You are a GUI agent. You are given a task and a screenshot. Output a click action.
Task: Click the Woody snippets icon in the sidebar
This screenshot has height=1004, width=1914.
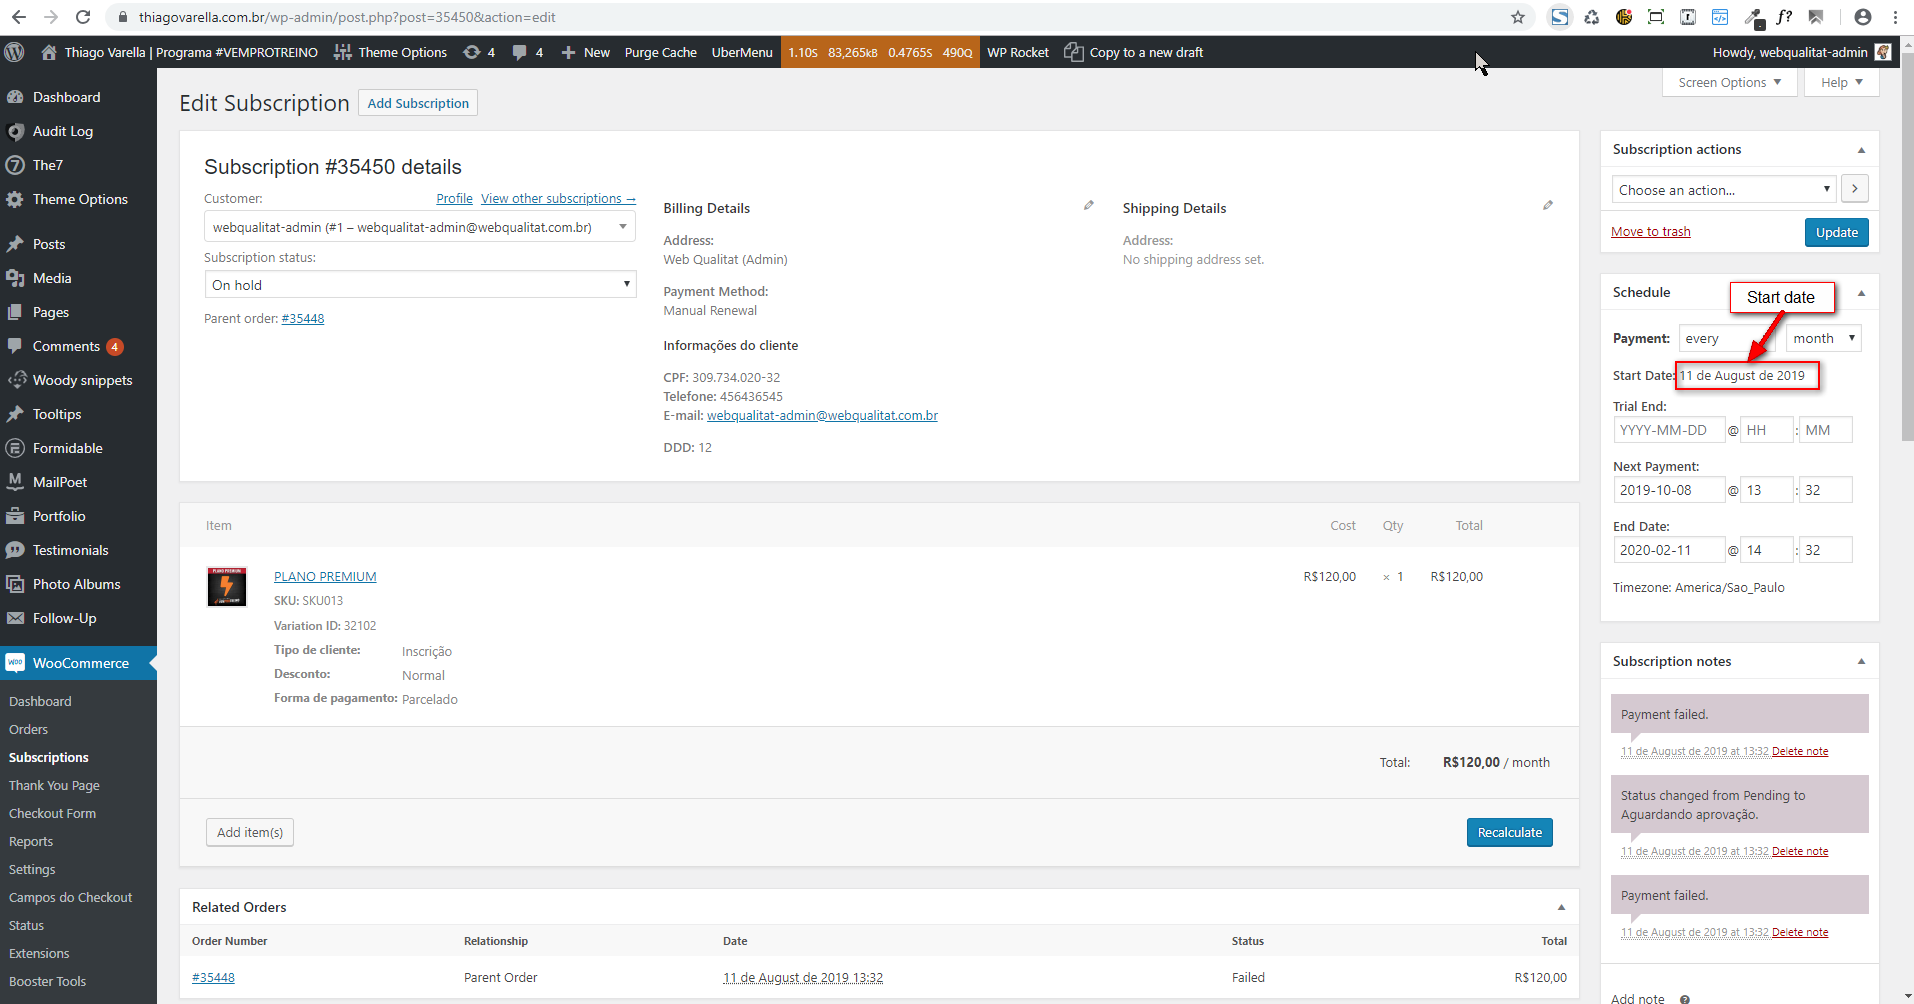[x=15, y=380]
